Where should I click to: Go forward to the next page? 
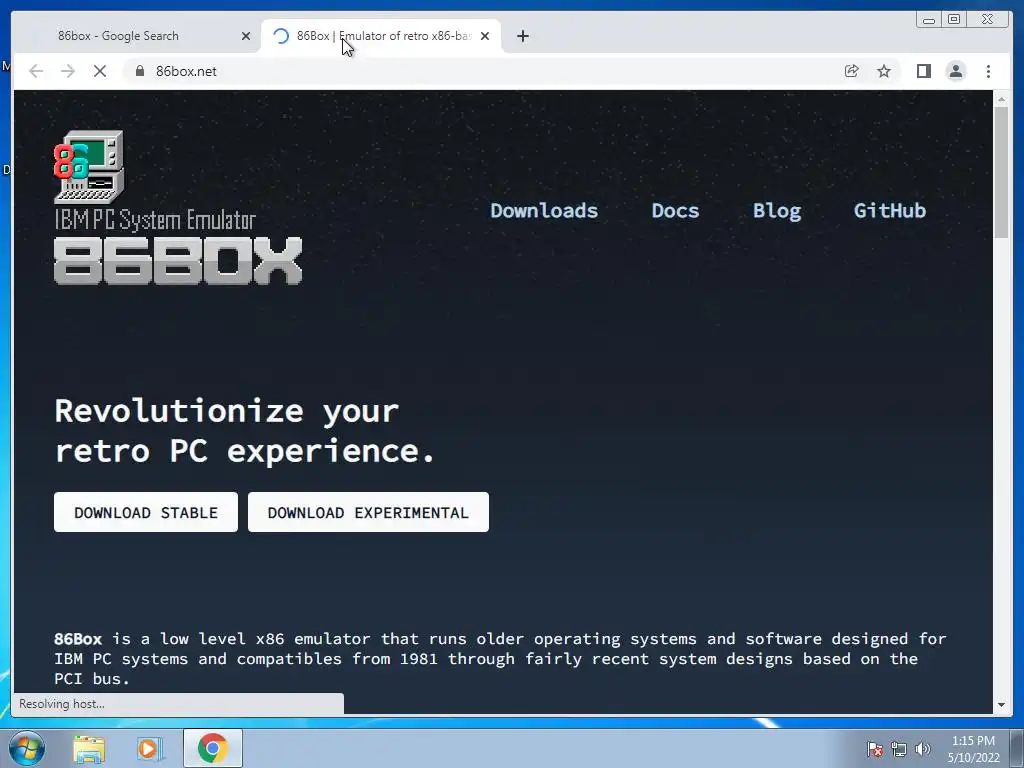pos(68,71)
